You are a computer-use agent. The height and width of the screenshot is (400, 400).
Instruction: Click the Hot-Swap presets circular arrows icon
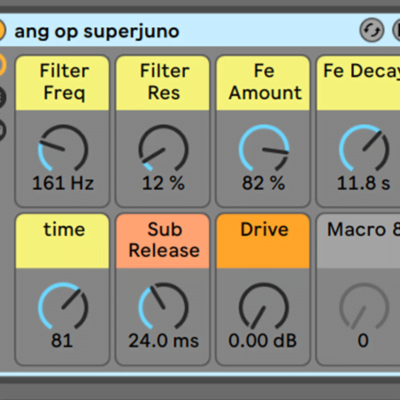pos(372,31)
